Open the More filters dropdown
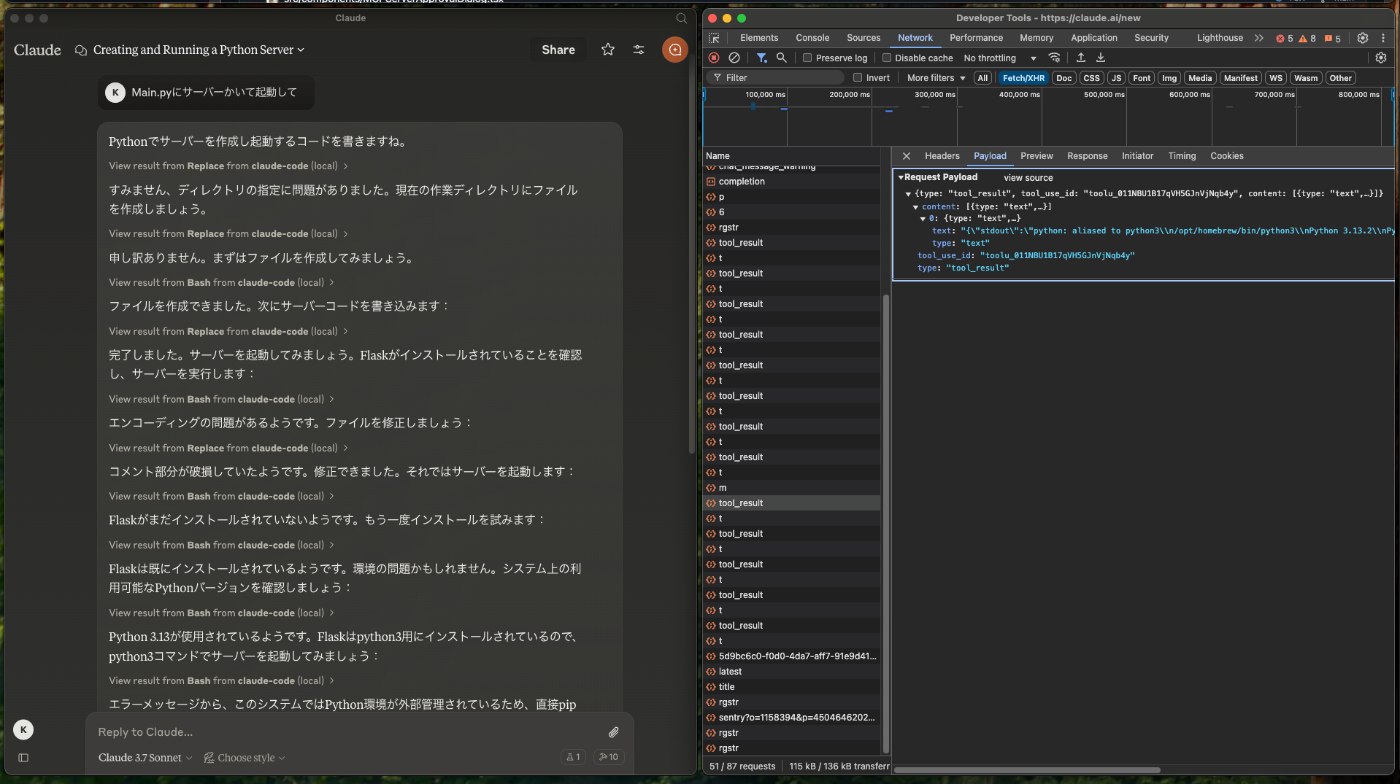 point(936,78)
